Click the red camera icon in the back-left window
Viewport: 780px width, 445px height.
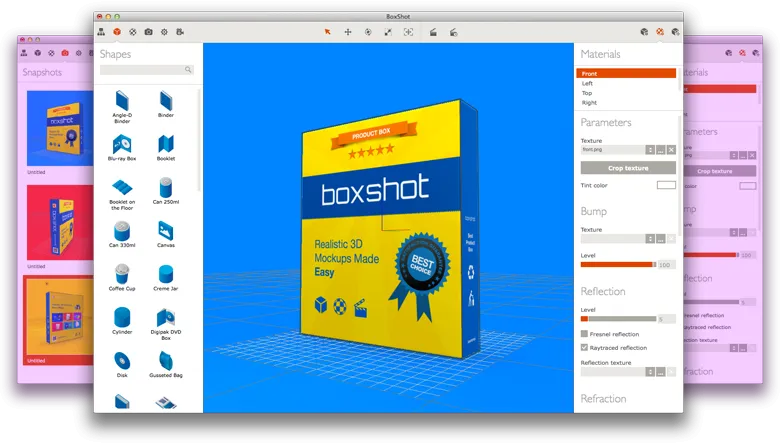pos(65,53)
